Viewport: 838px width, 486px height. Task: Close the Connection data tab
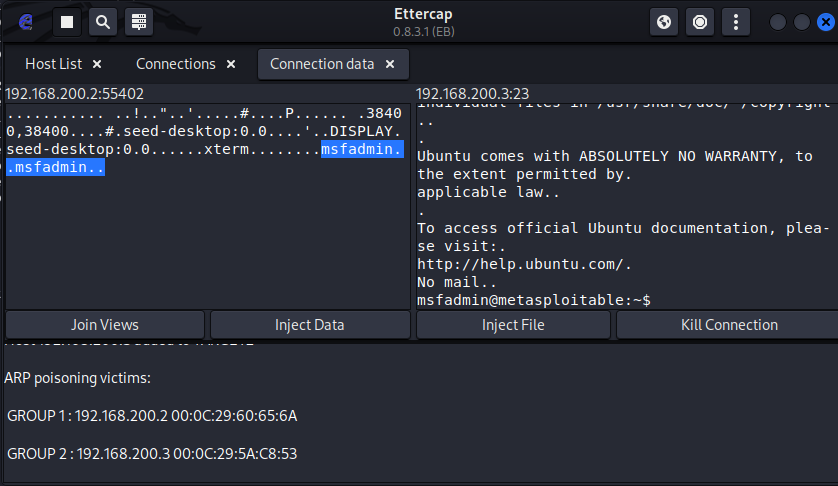pyautogui.click(x=390, y=64)
